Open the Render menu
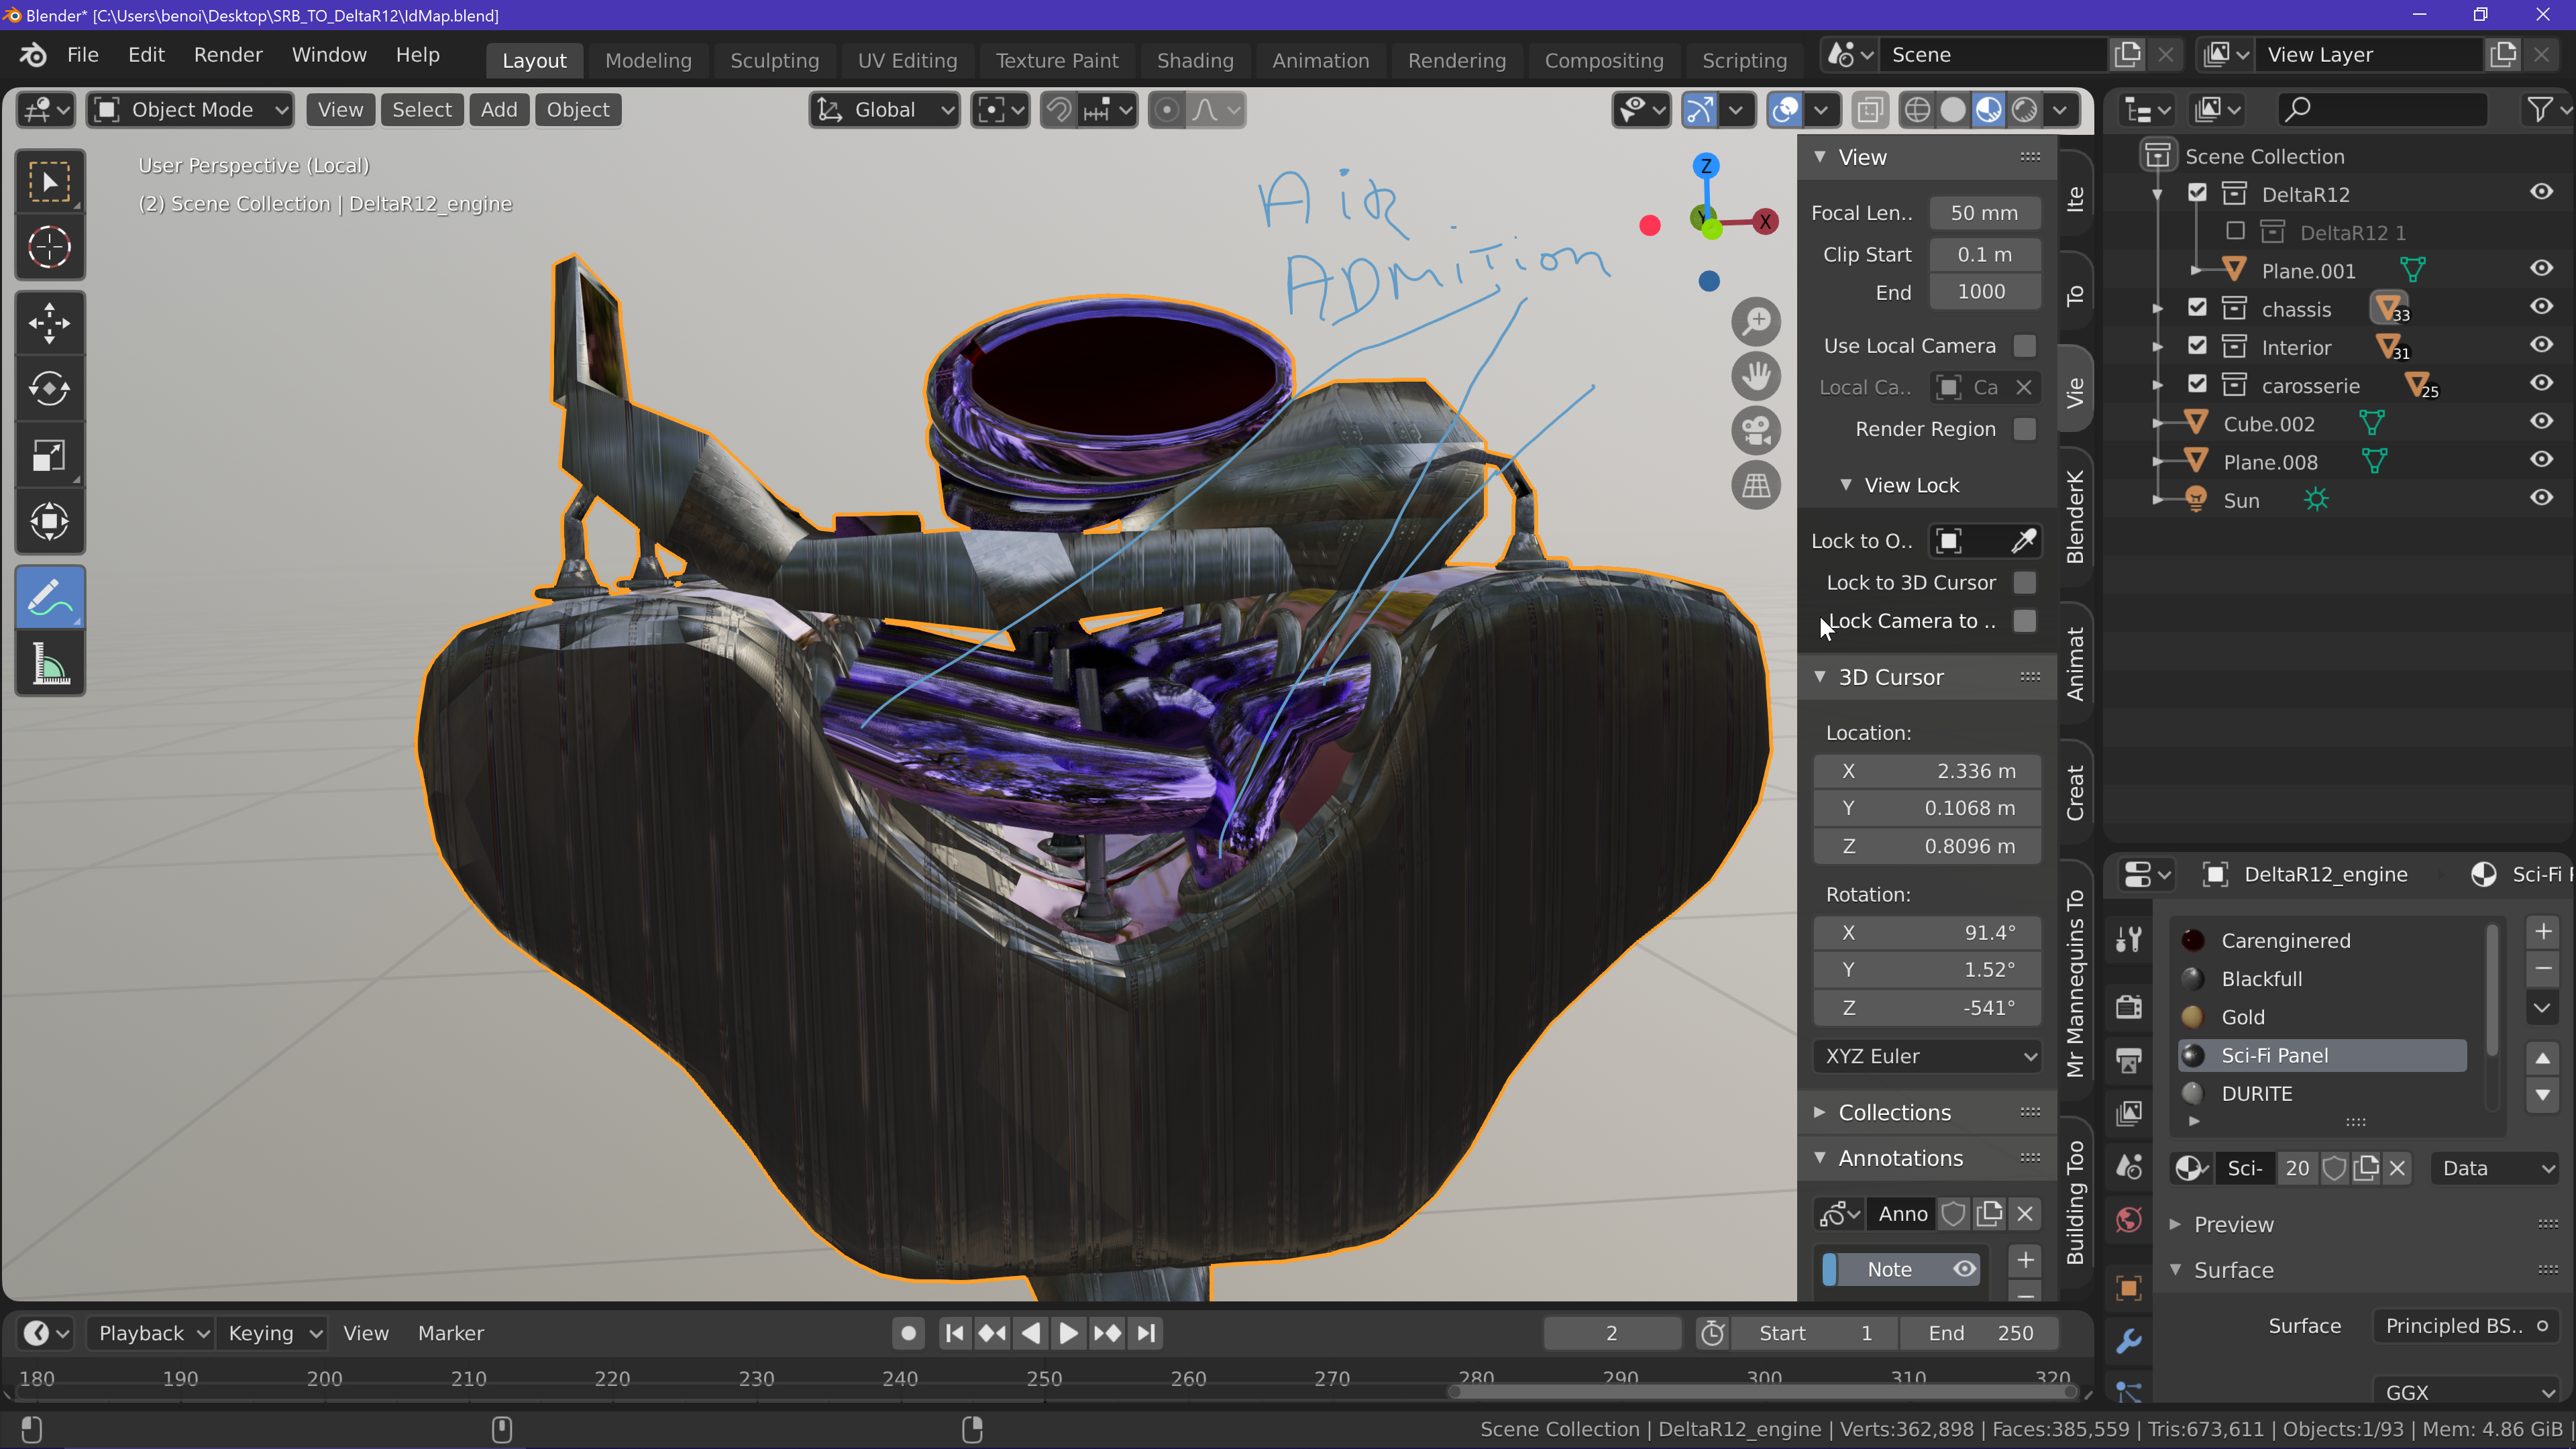Image resolution: width=2576 pixels, height=1449 pixels. click(228, 55)
